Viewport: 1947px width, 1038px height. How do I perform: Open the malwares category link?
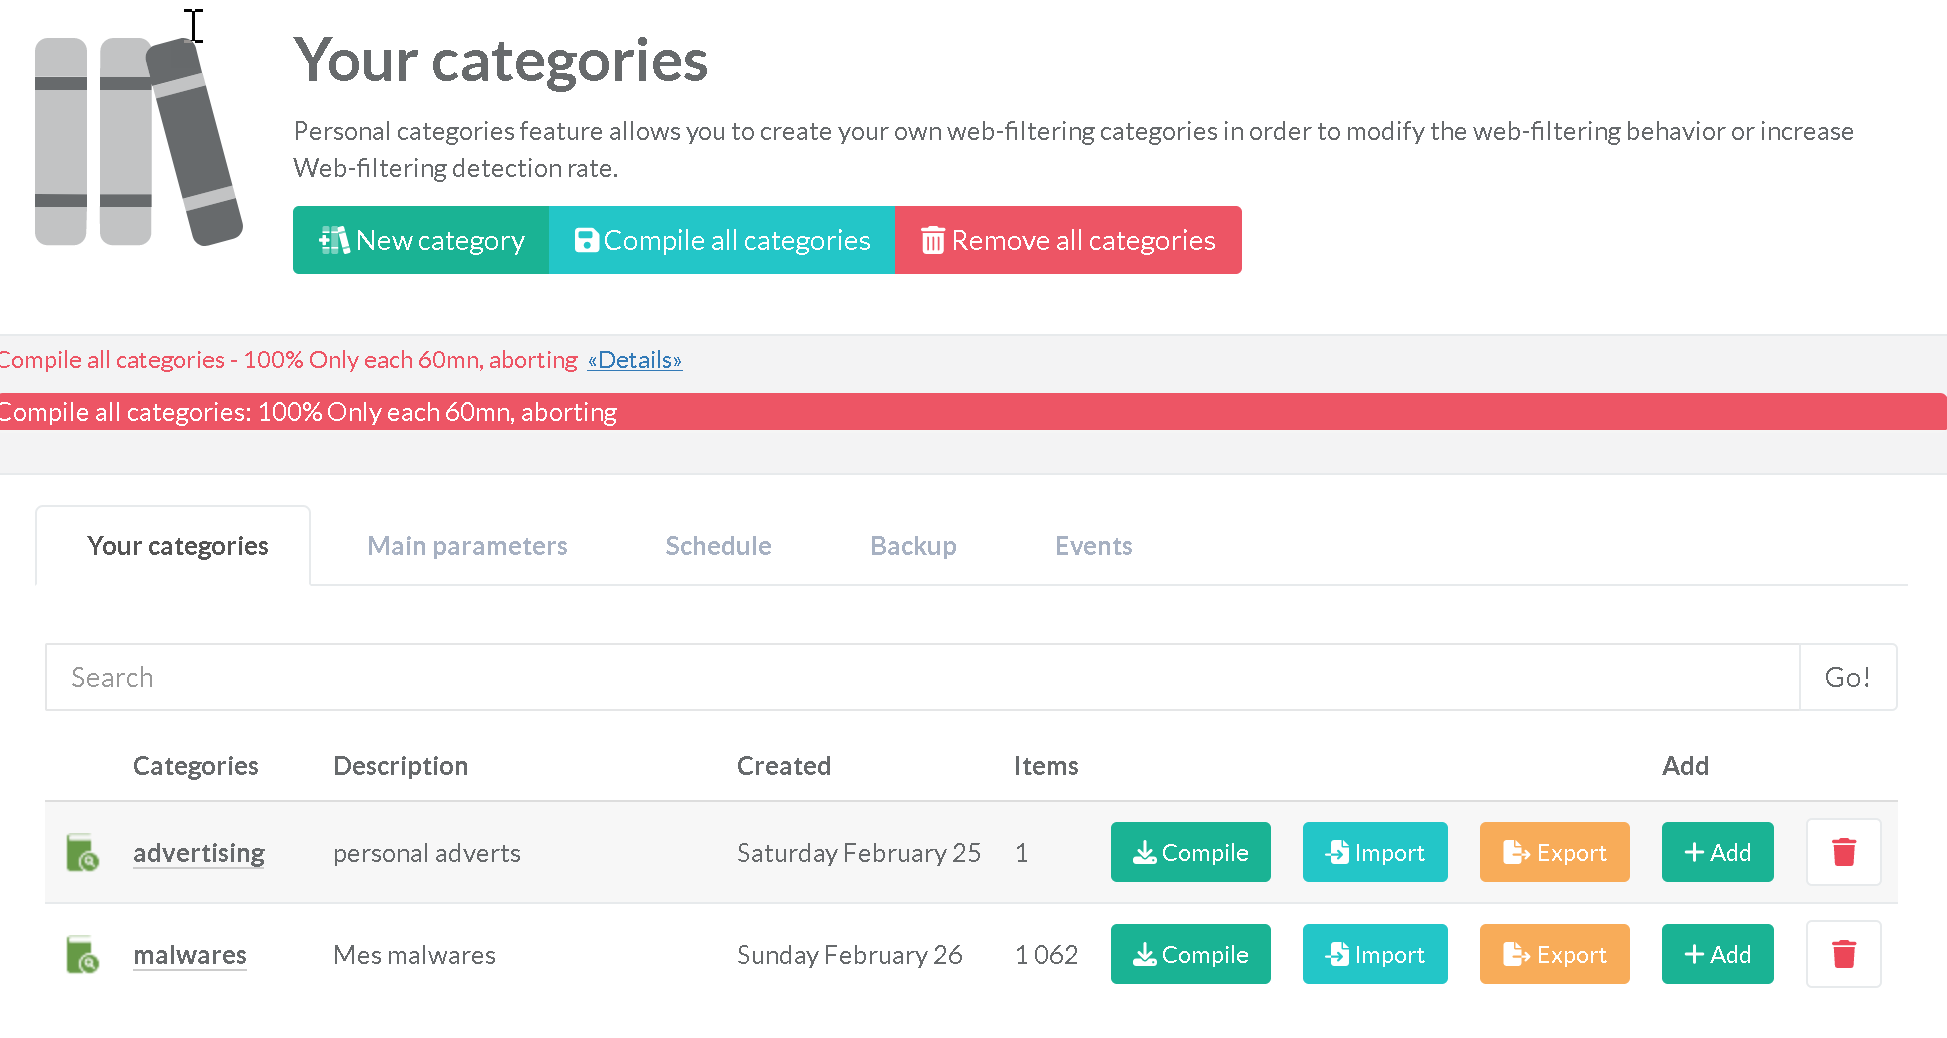point(190,955)
